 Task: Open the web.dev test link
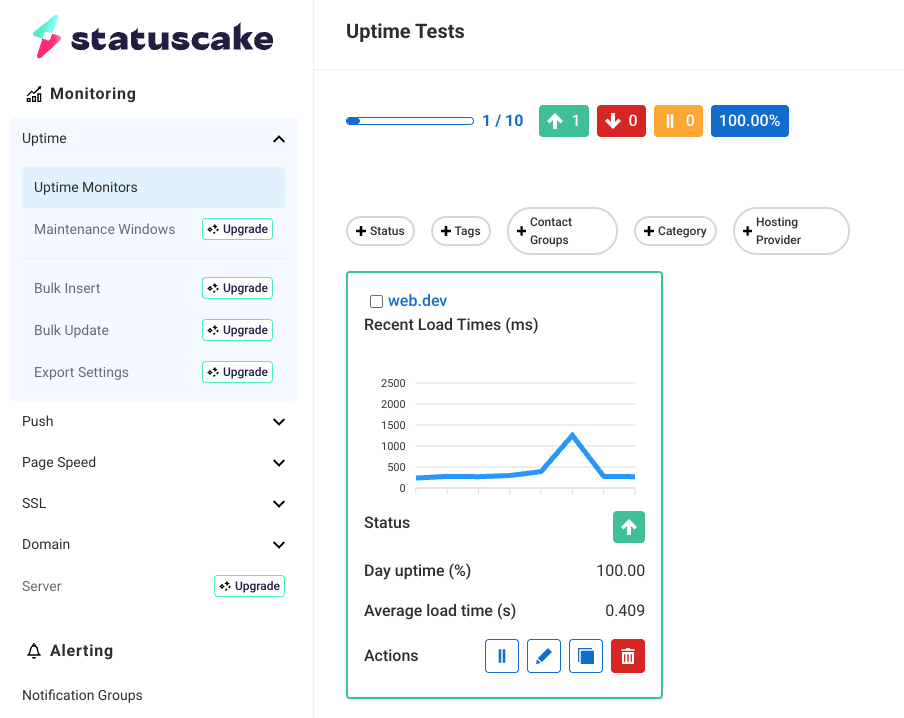417,300
